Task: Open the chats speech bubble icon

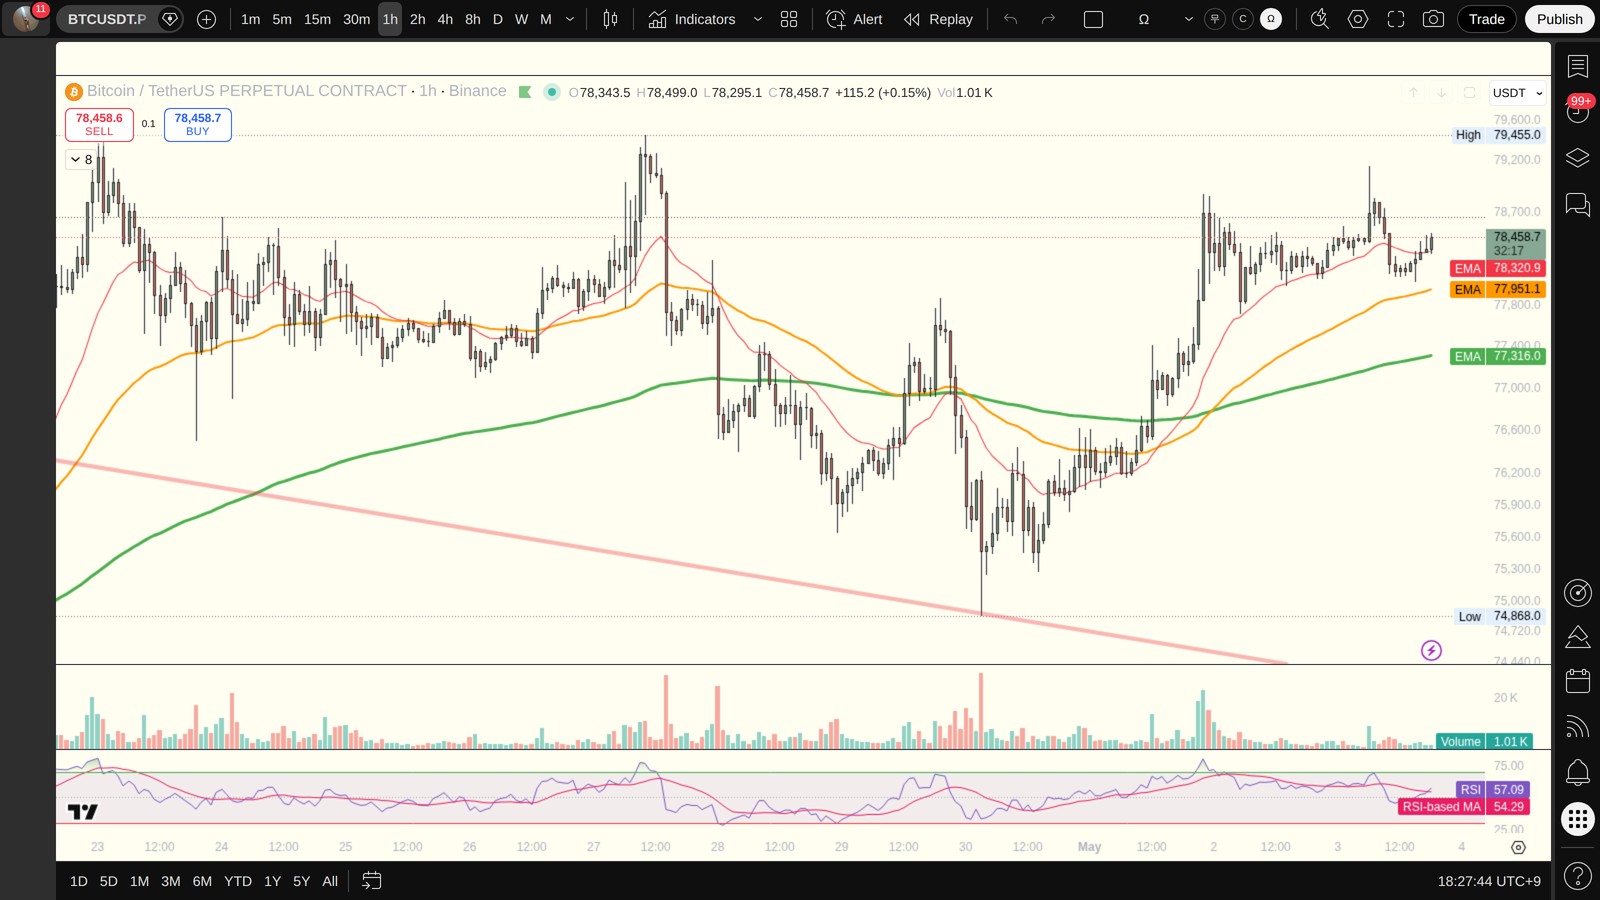Action: pyautogui.click(x=1578, y=205)
